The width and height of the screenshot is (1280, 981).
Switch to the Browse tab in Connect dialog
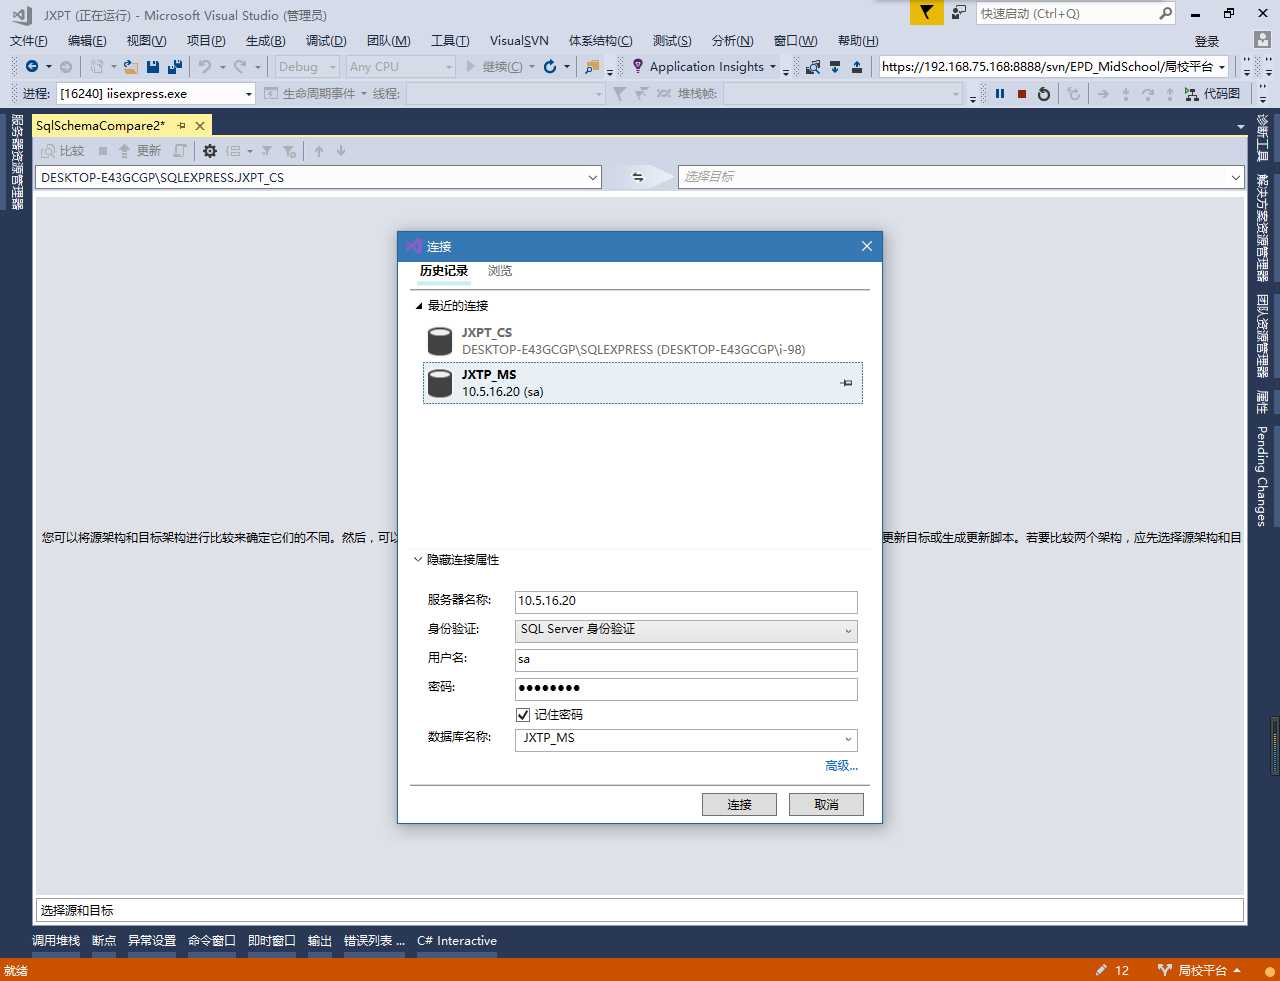click(x=500, y=271)
